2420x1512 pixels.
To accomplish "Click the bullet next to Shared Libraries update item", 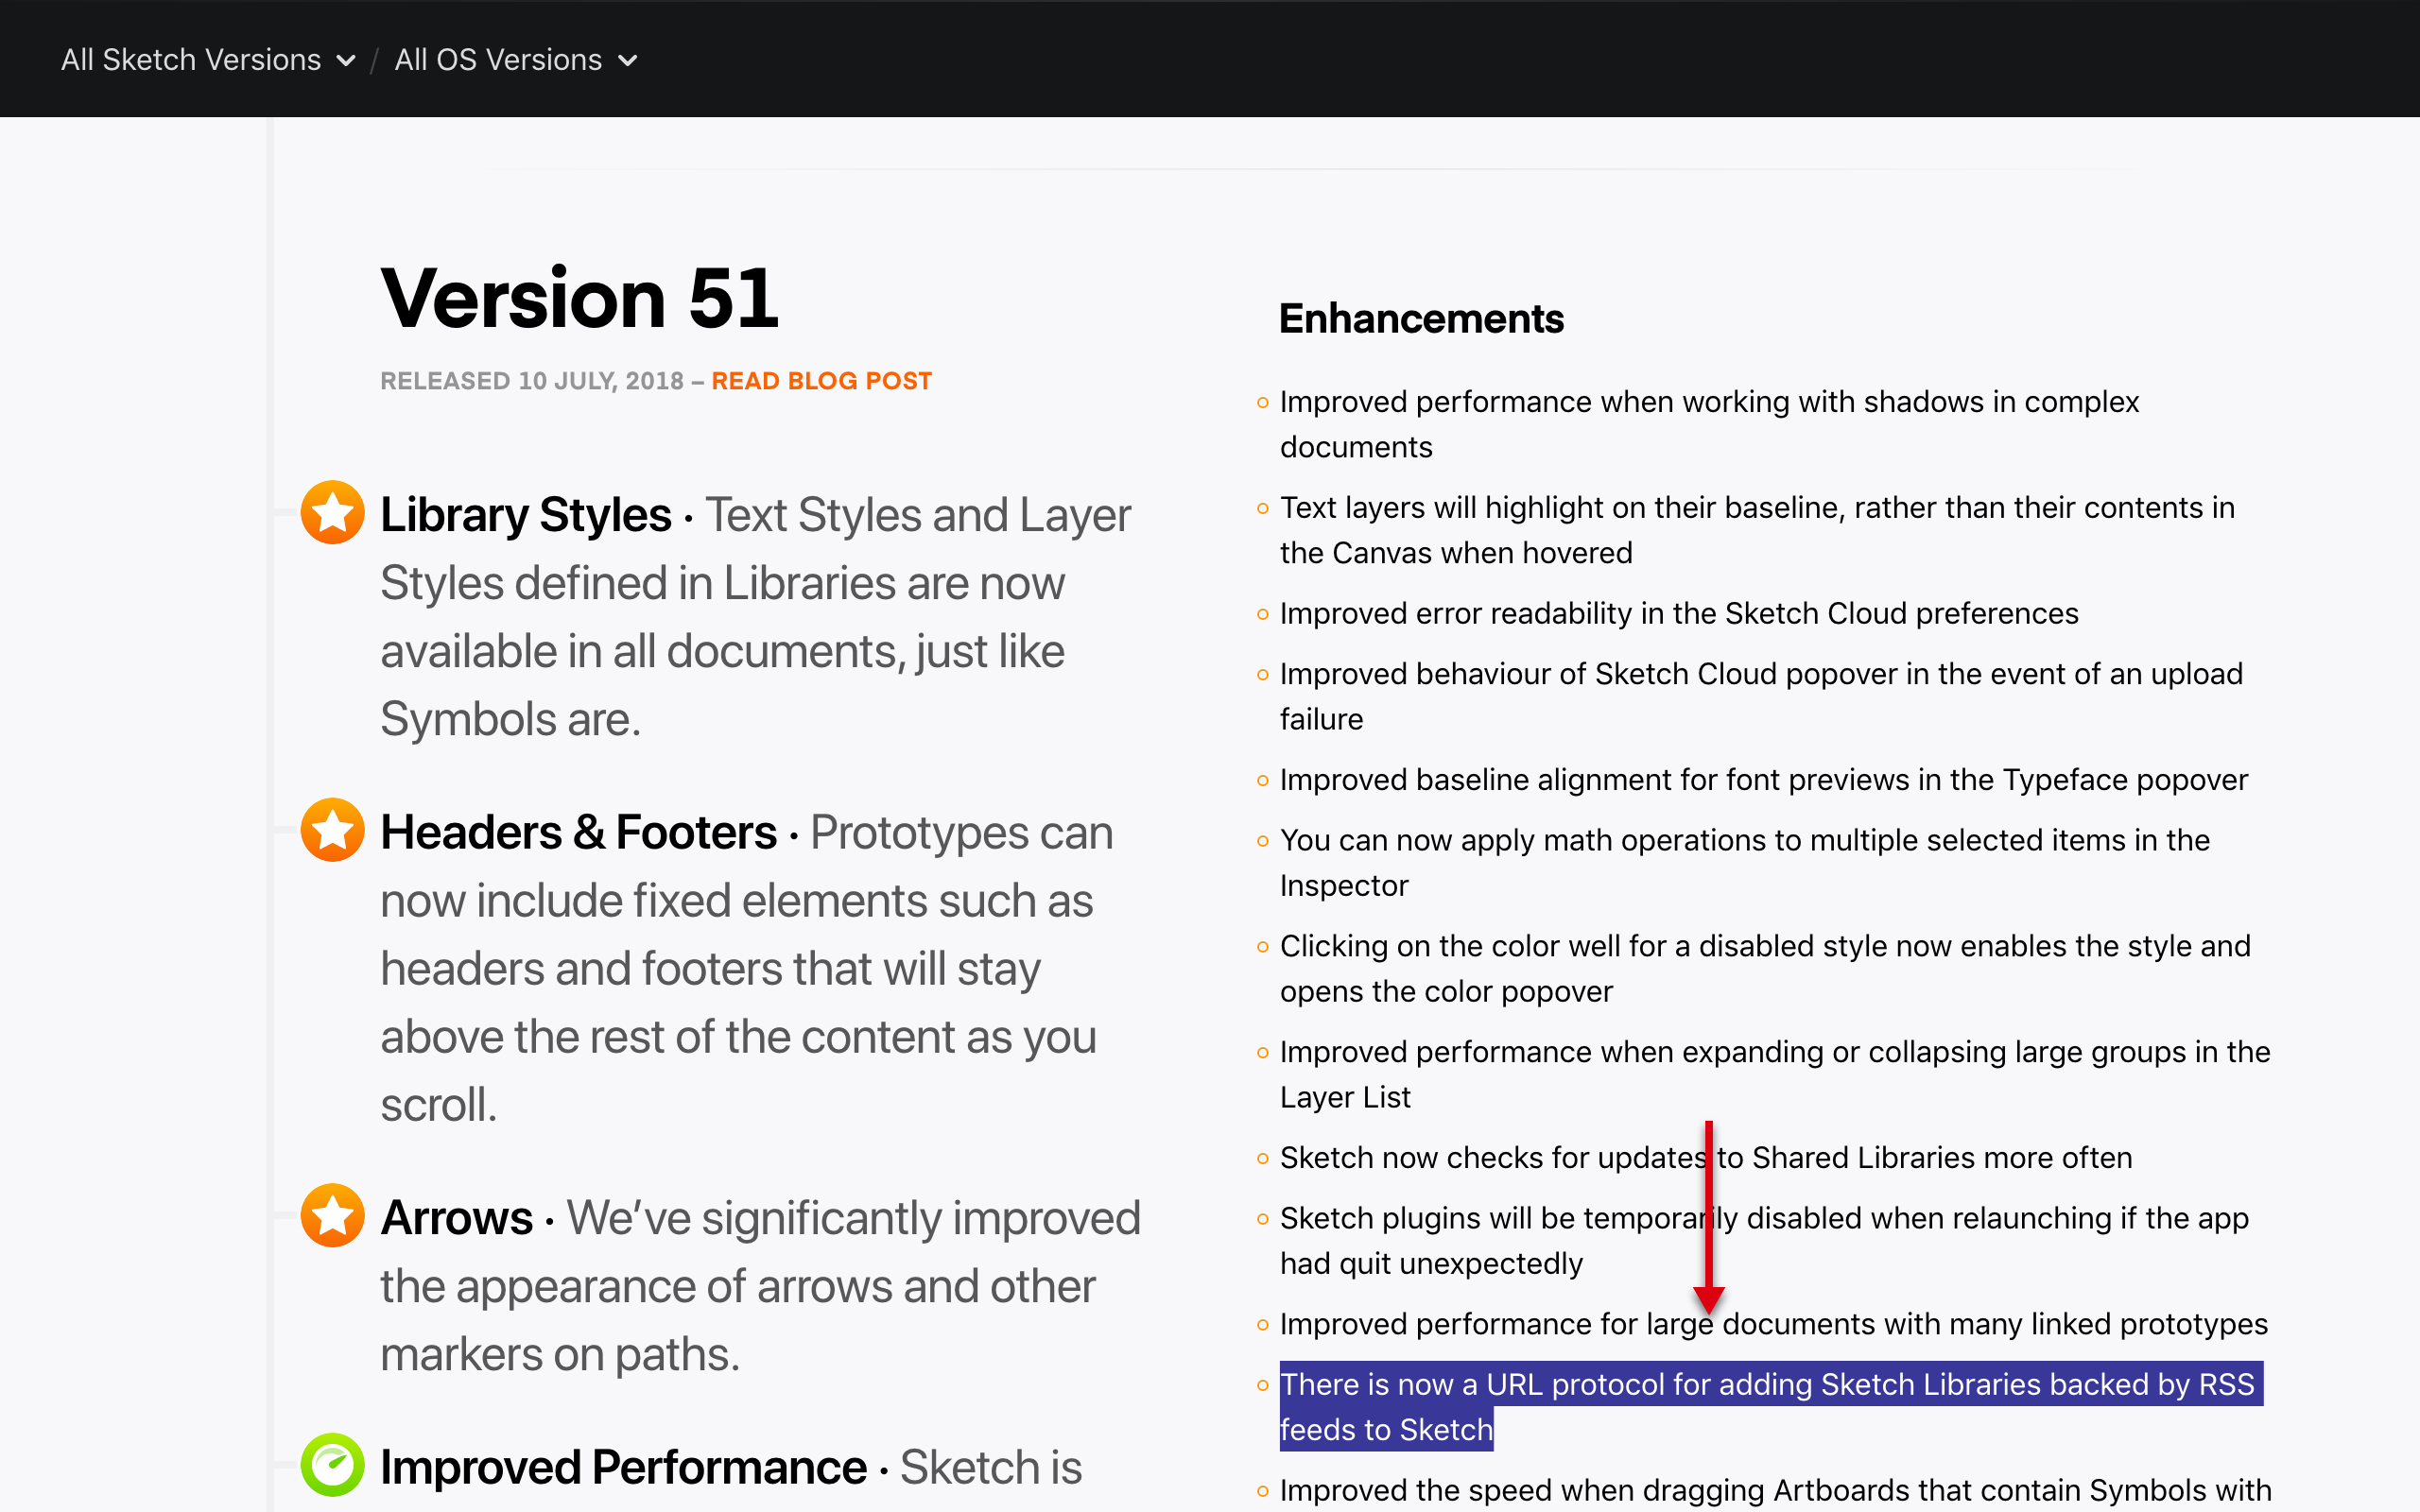I will (x=1262, y=1159).
